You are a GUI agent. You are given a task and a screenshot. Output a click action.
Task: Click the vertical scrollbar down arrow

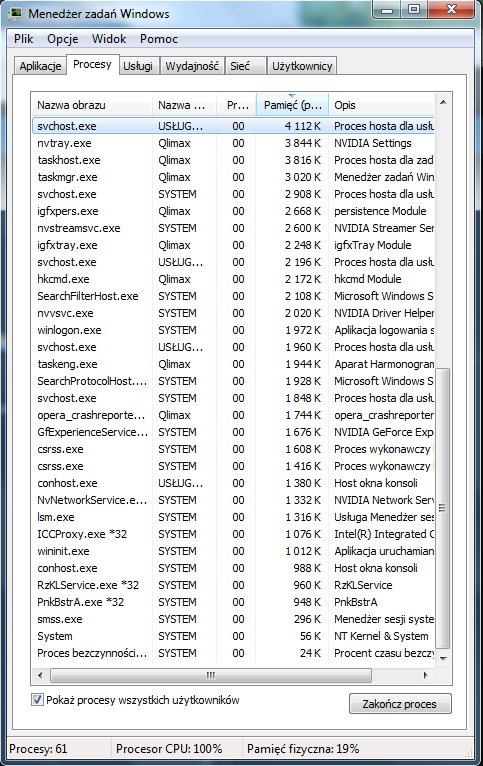pos(443,659)
